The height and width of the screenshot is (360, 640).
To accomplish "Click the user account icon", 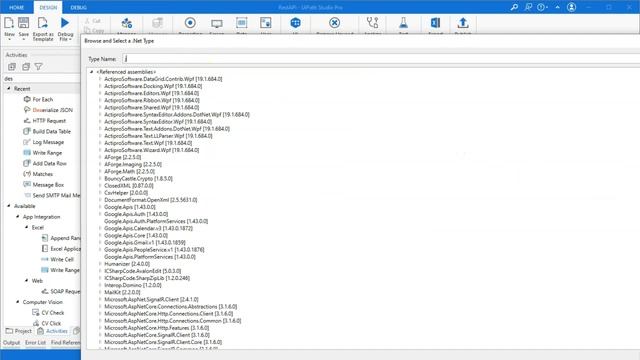I will click(571, 7).
